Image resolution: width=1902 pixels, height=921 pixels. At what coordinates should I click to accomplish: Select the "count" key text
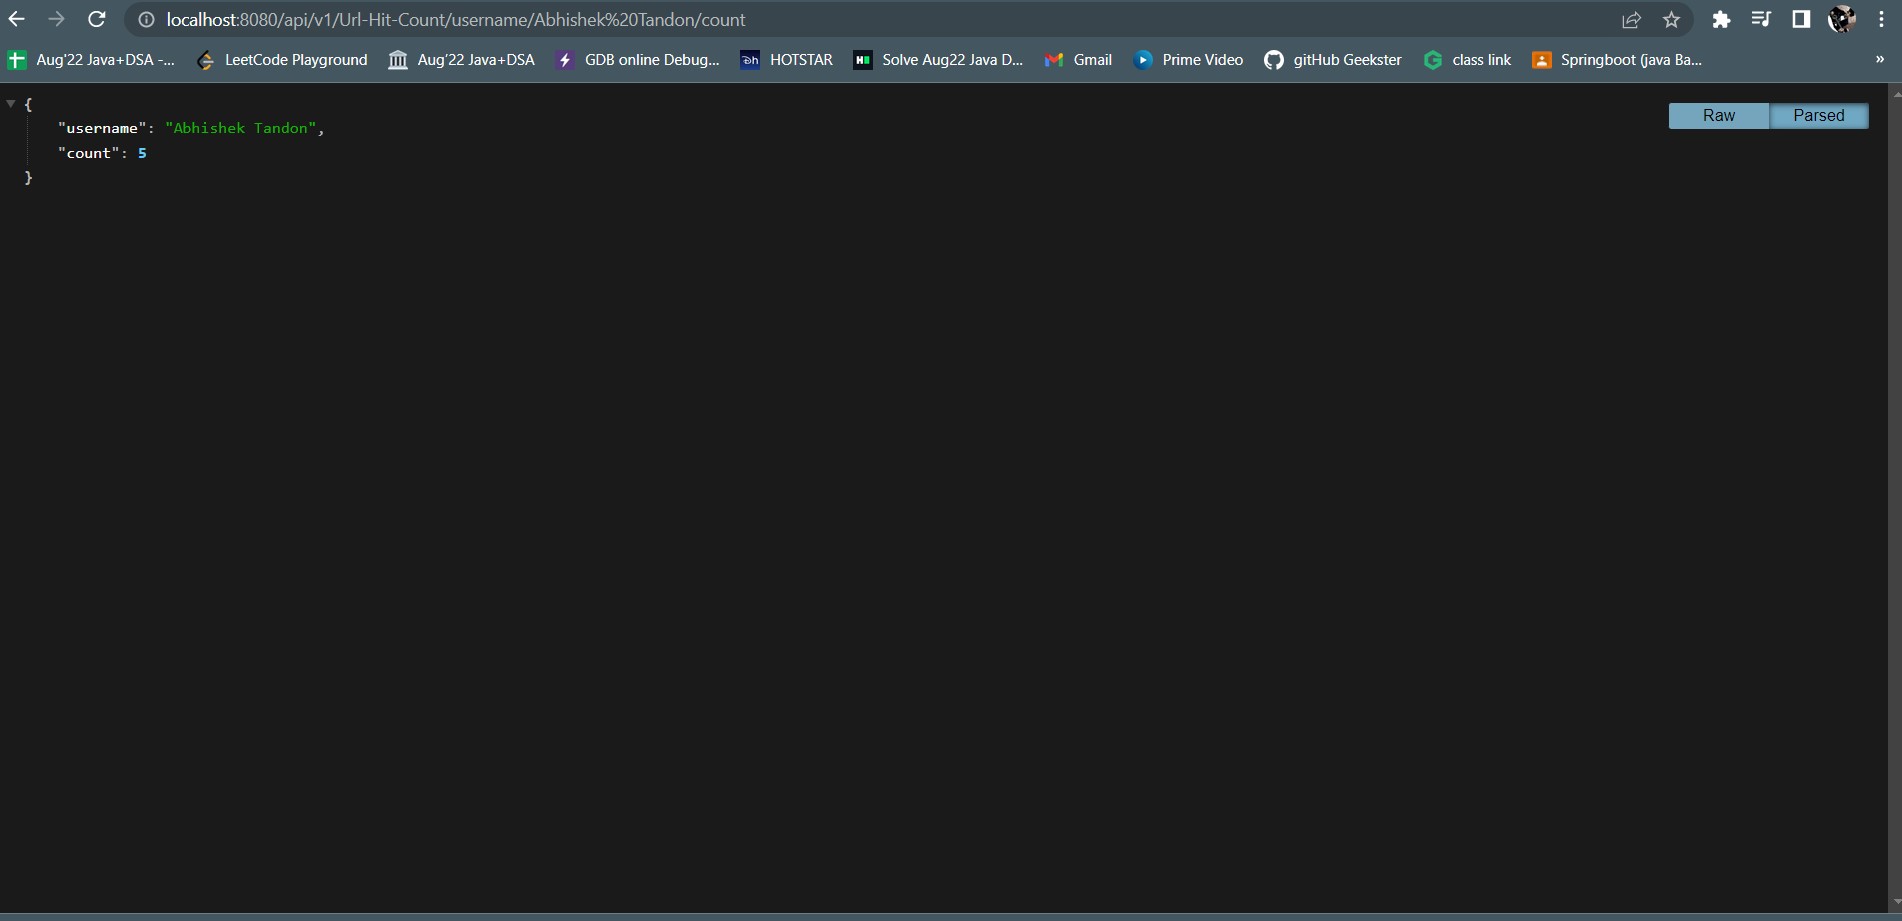pos(90,153)
